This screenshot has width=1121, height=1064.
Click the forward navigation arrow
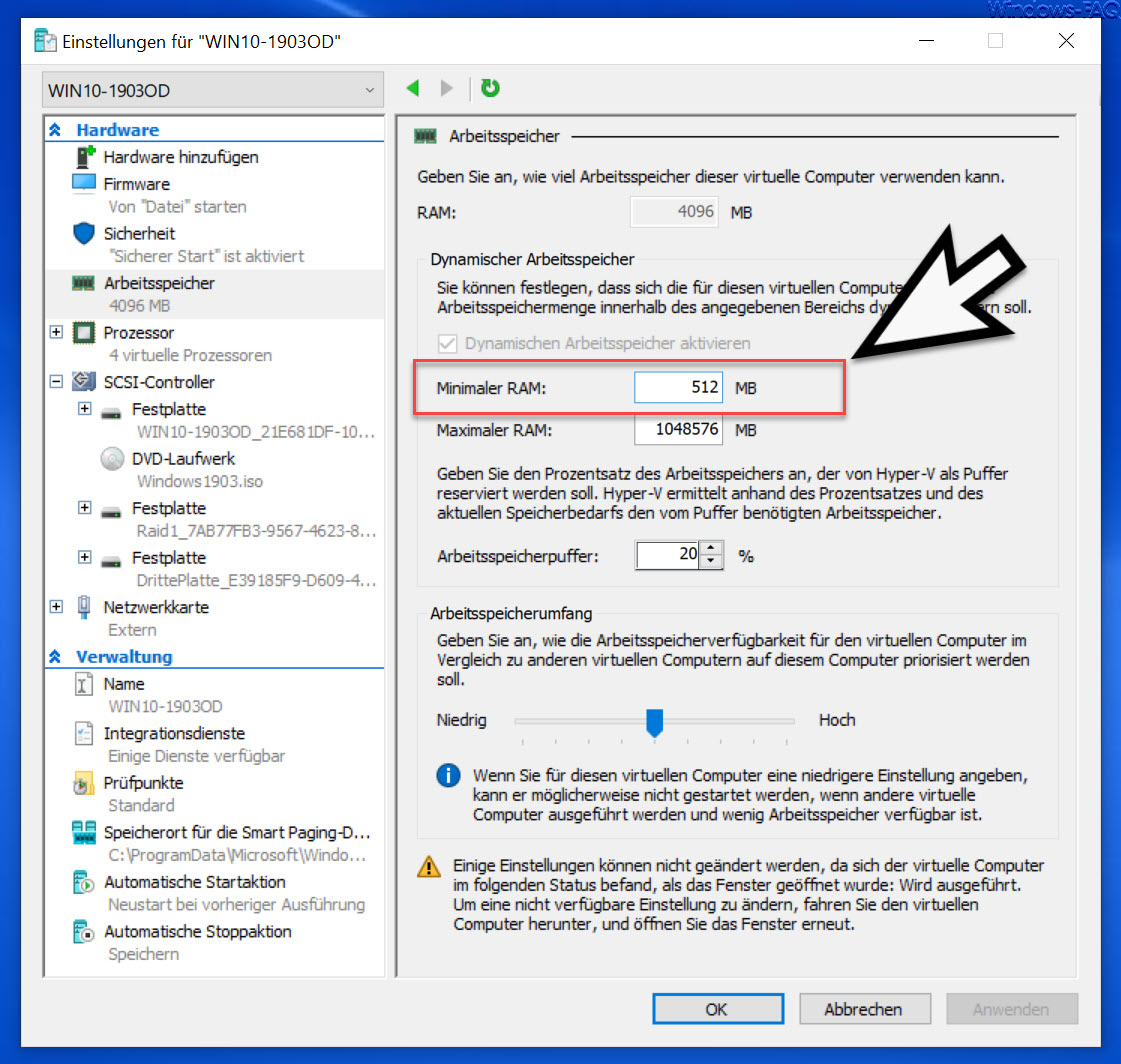(x=447, y=88)
